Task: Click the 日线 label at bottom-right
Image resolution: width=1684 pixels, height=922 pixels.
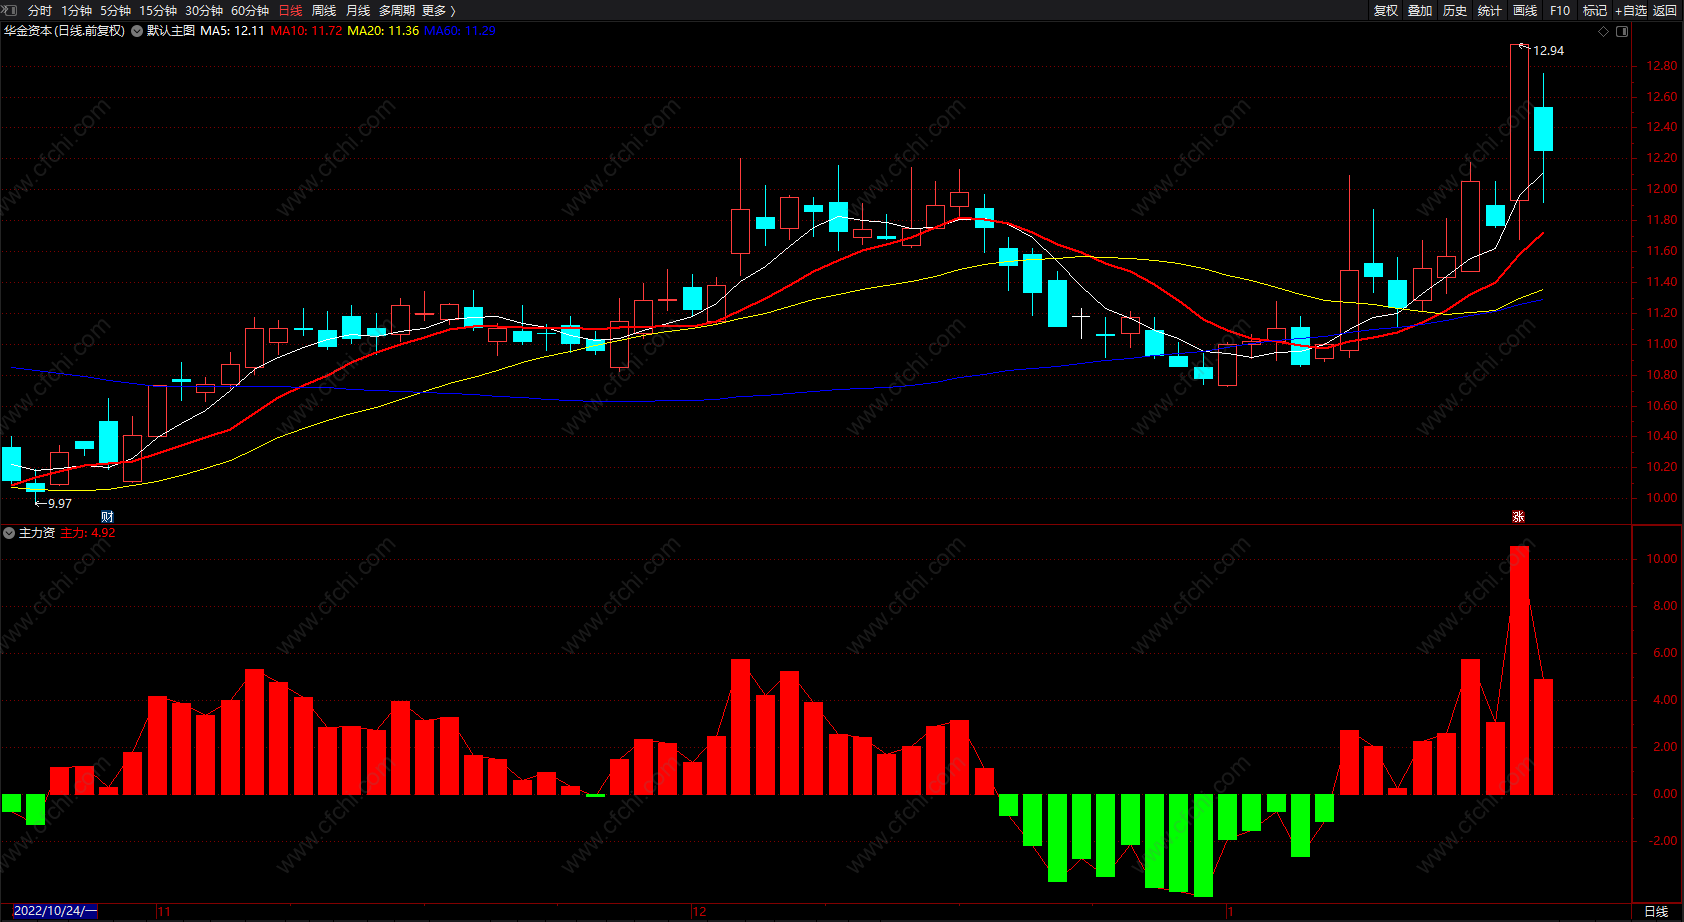Action: 1657,911
